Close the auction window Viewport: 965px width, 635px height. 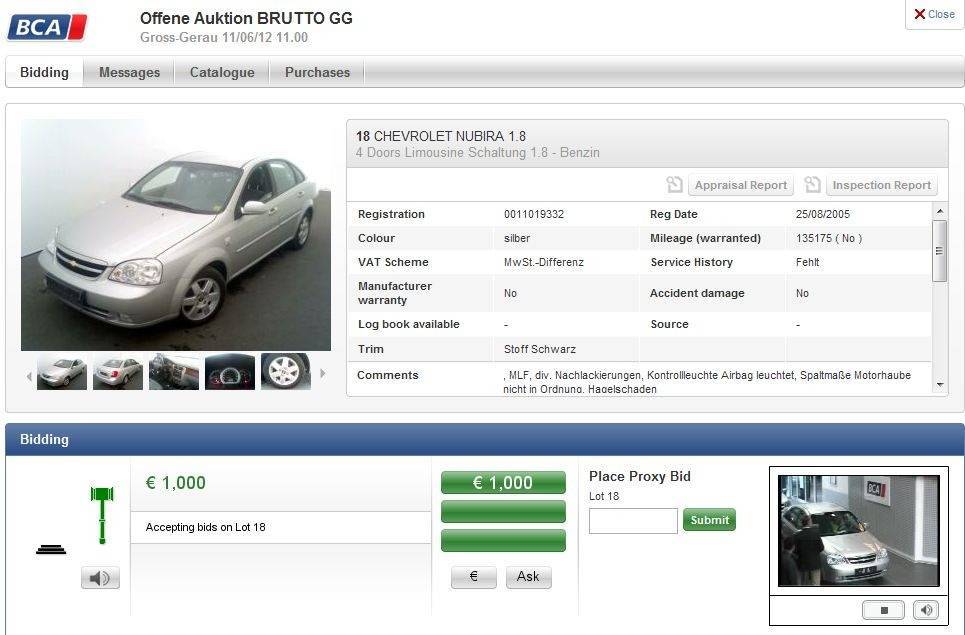(934, 14)
